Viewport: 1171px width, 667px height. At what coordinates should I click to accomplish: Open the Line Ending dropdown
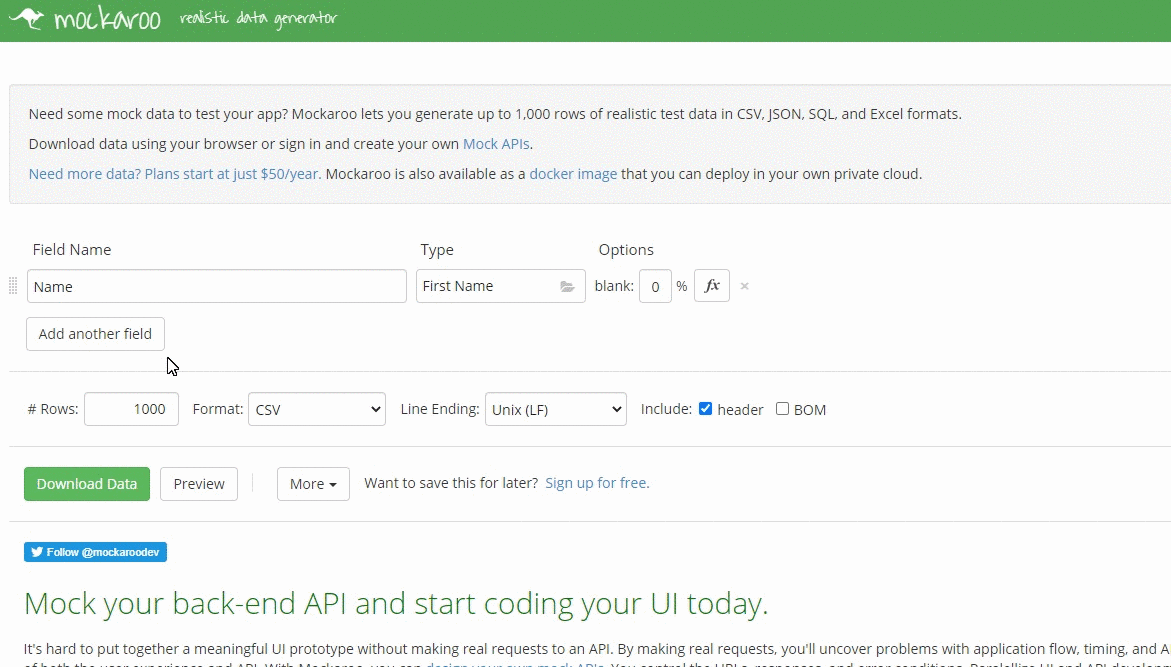point(556,409)
